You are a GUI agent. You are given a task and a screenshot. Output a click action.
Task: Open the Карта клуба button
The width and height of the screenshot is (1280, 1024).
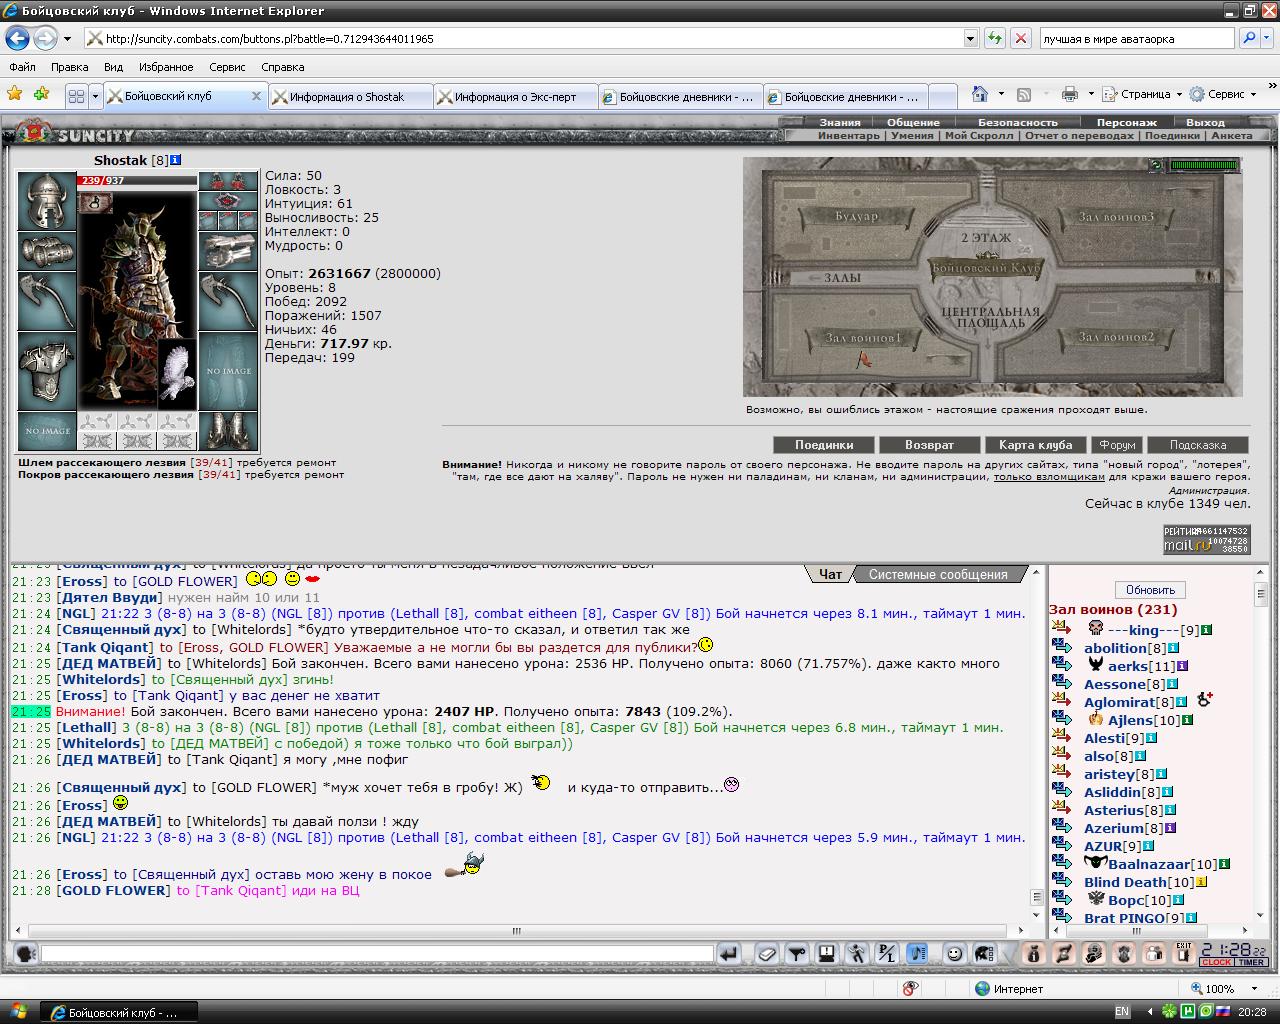[x=1035, y=445]
